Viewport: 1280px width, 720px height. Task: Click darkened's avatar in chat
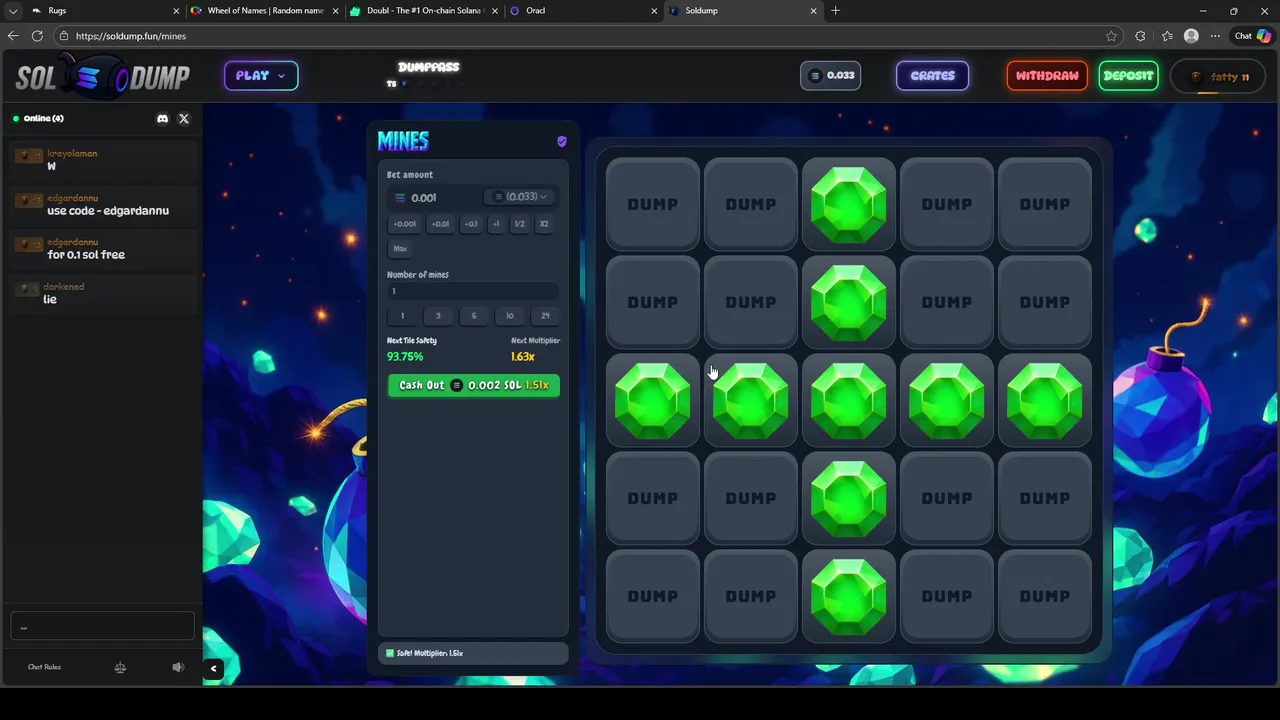28,289
